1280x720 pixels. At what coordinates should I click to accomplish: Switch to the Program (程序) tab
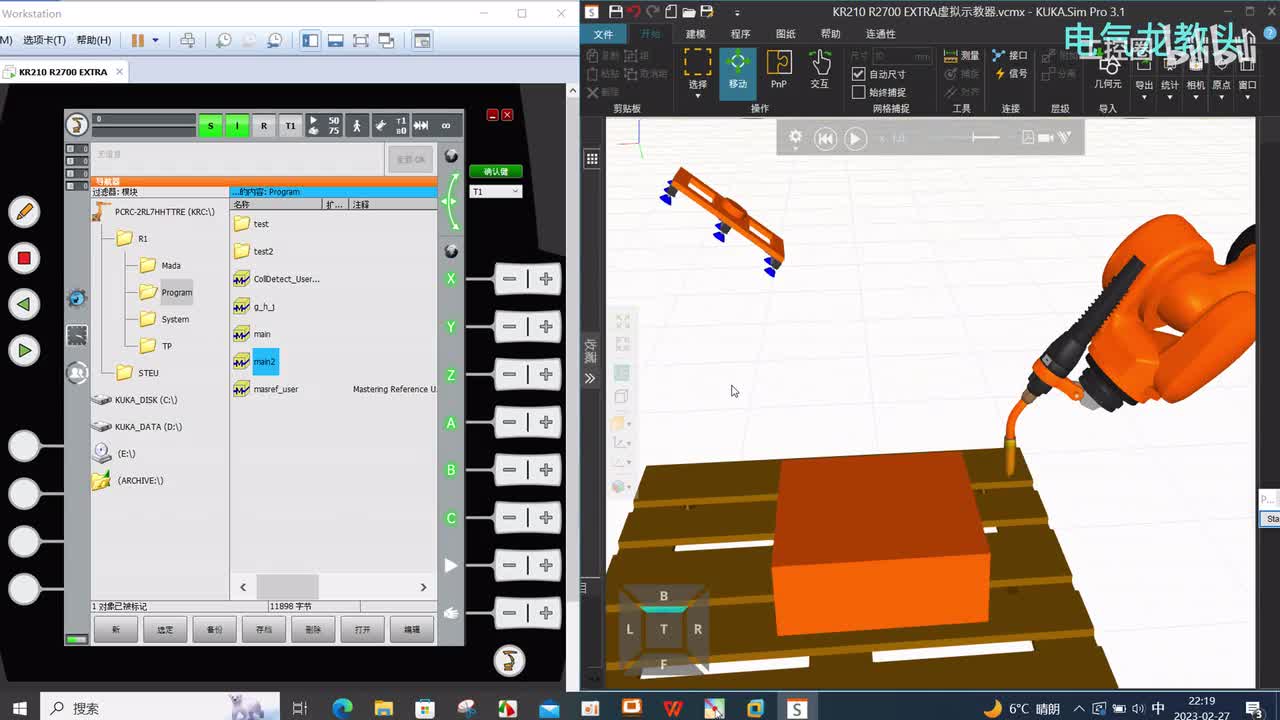point(740,34)
